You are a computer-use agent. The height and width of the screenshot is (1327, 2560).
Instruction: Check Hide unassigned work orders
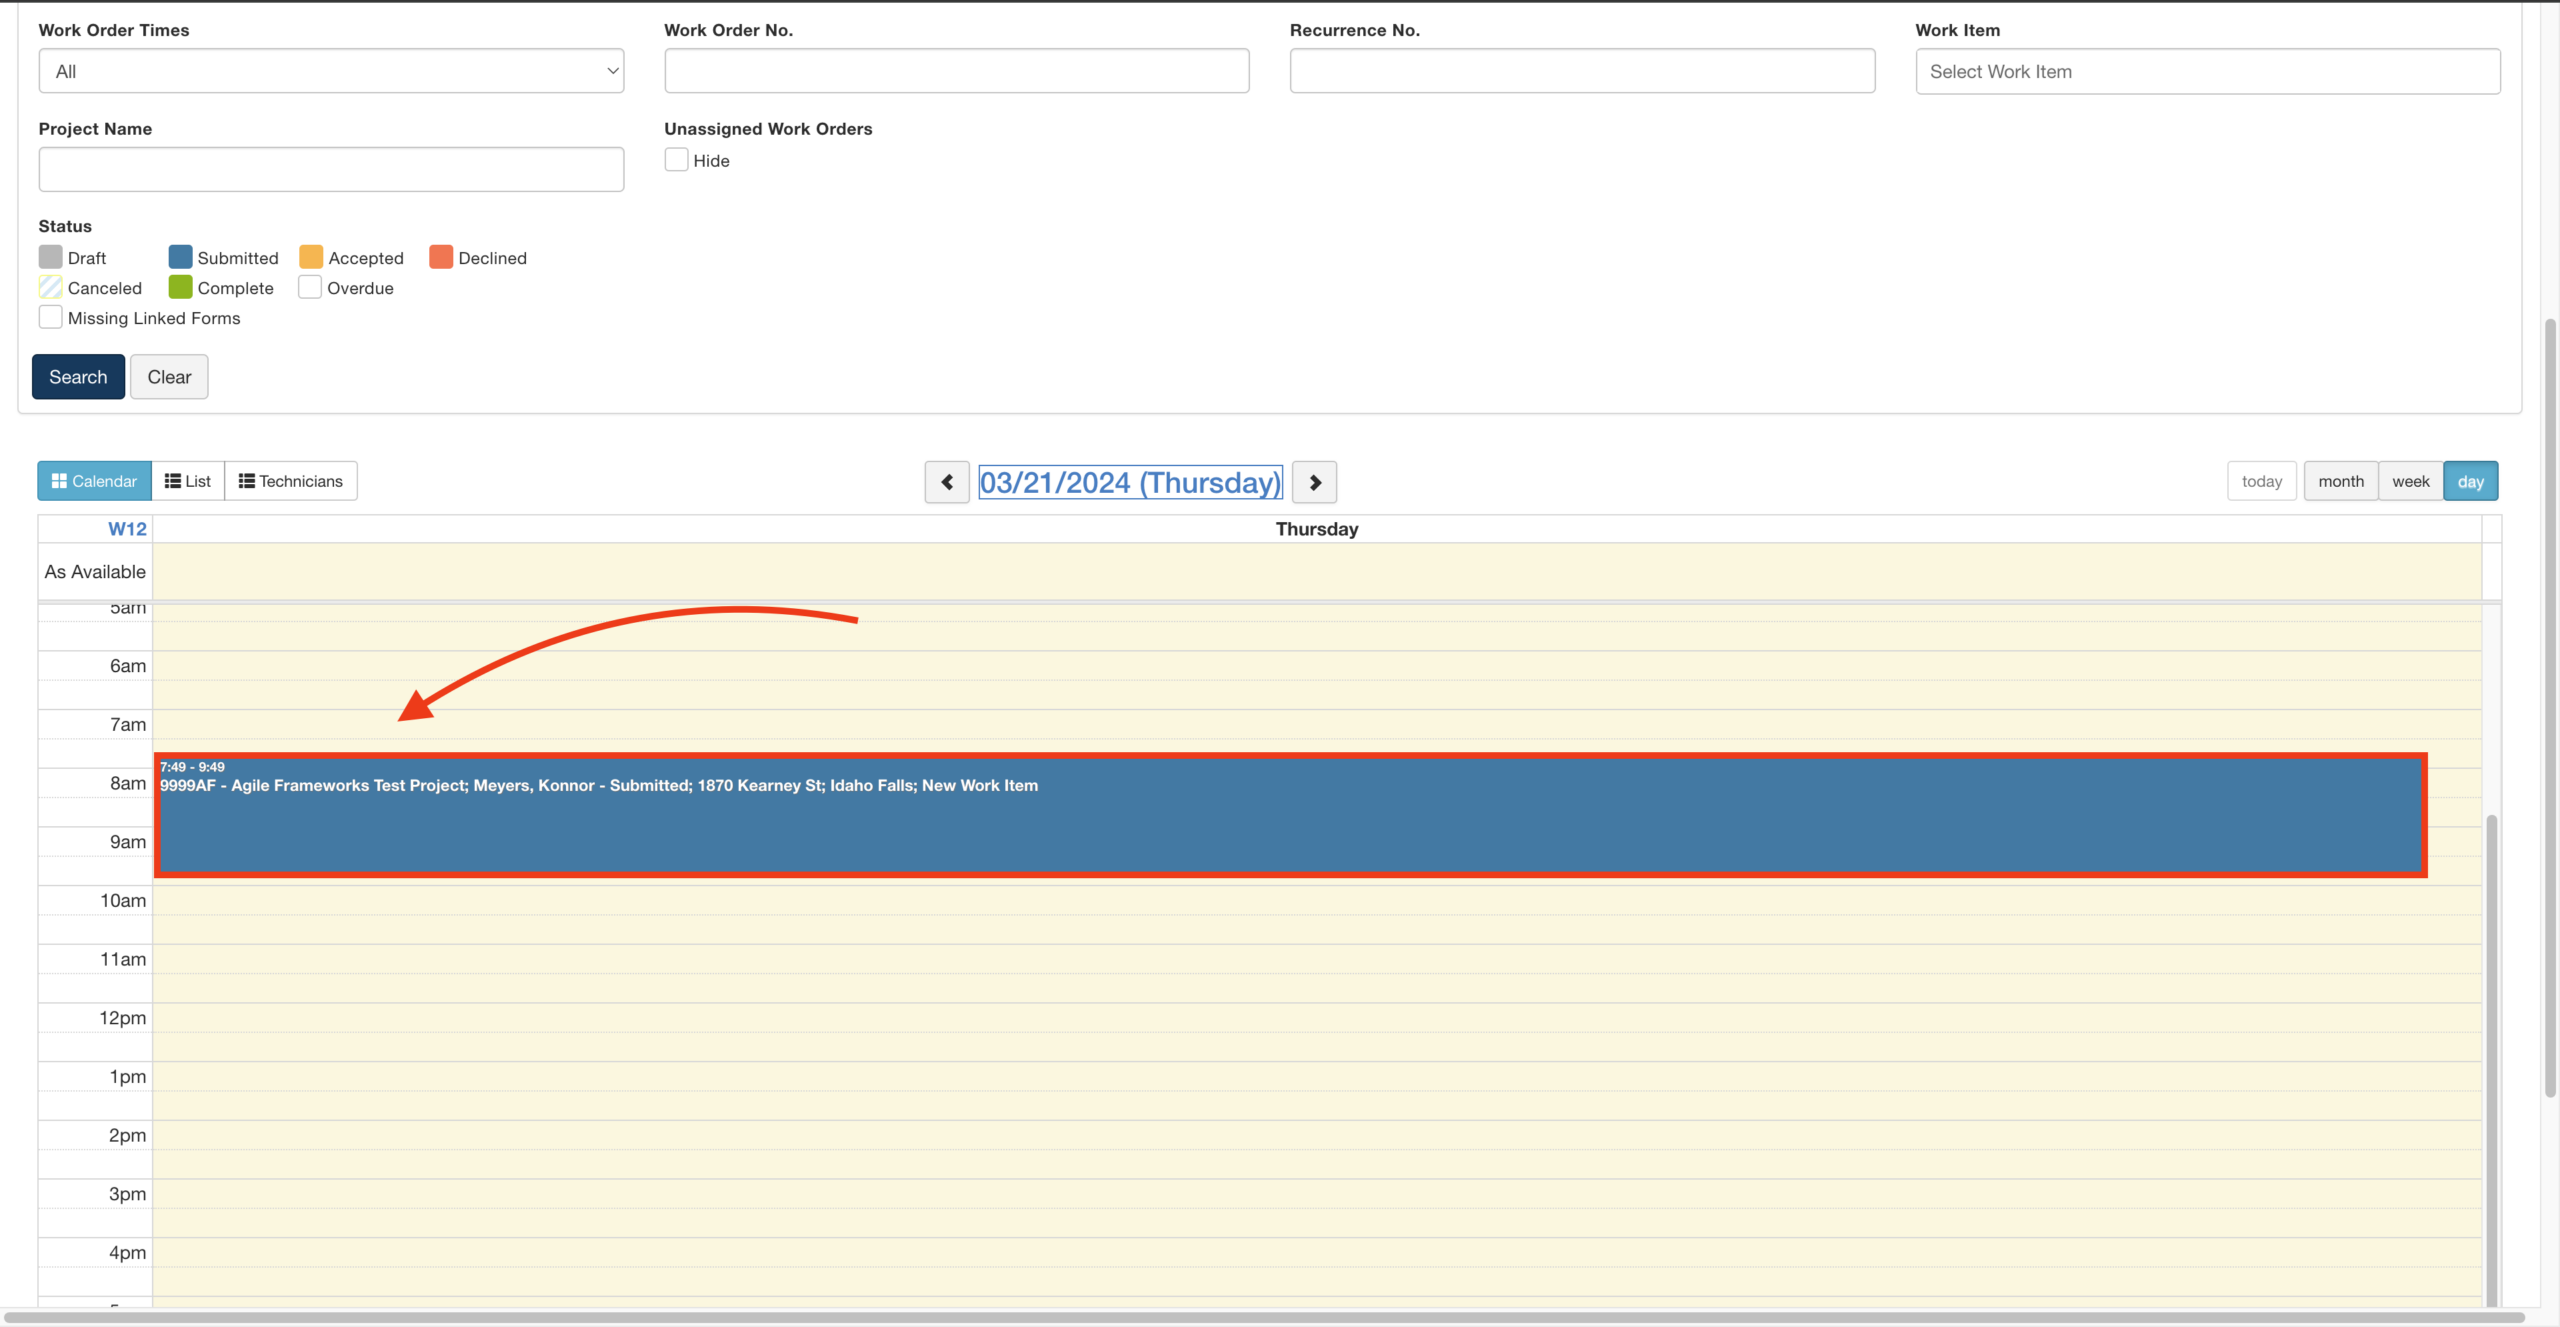677,160
